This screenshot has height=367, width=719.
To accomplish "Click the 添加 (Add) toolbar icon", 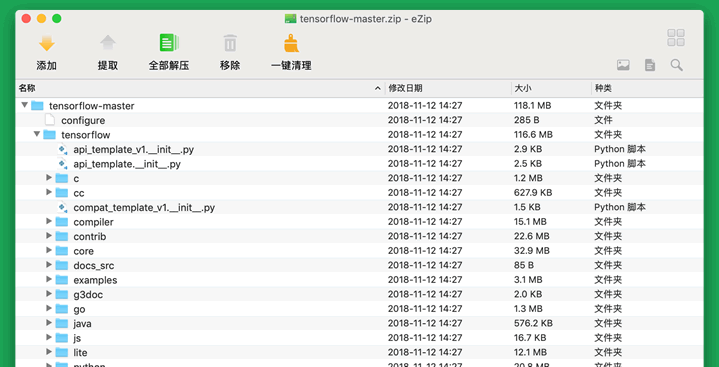I will (x=46, y=44).
